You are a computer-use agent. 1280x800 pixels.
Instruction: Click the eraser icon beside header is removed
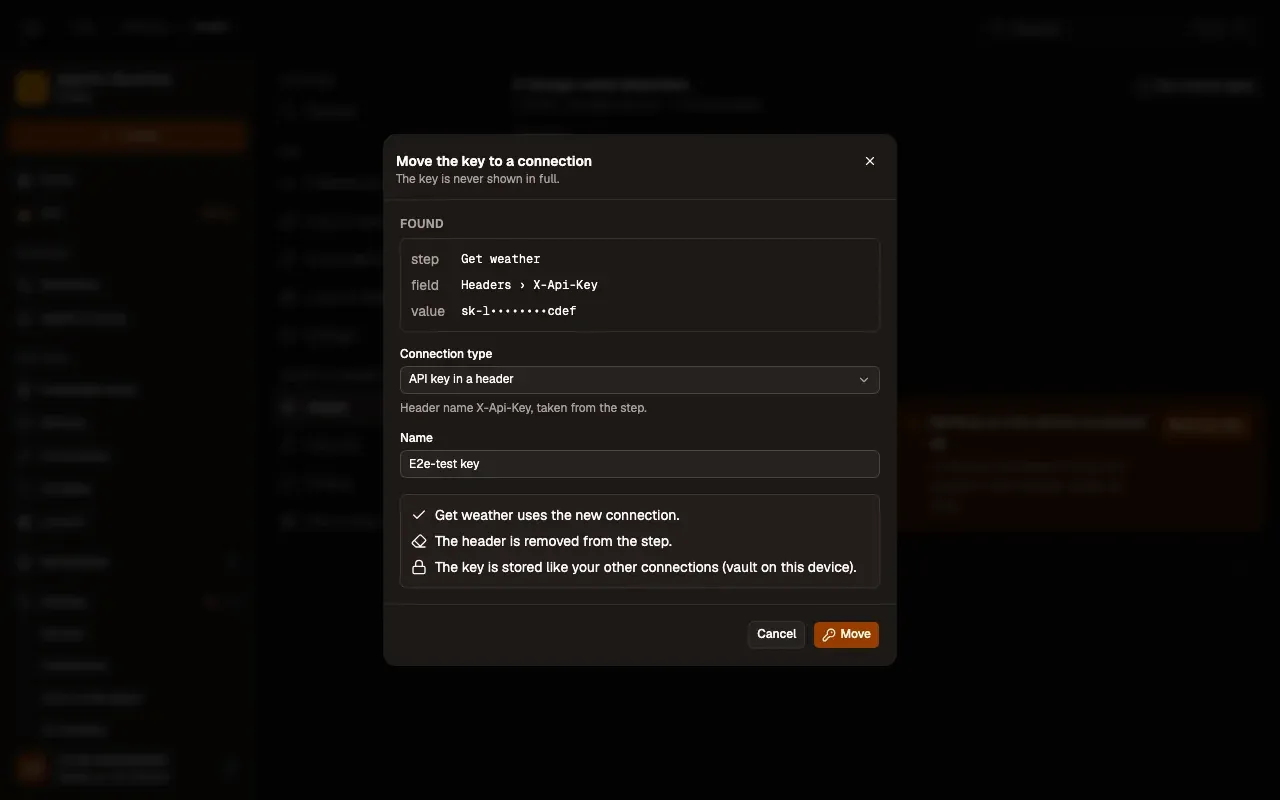tap(419, 541)
